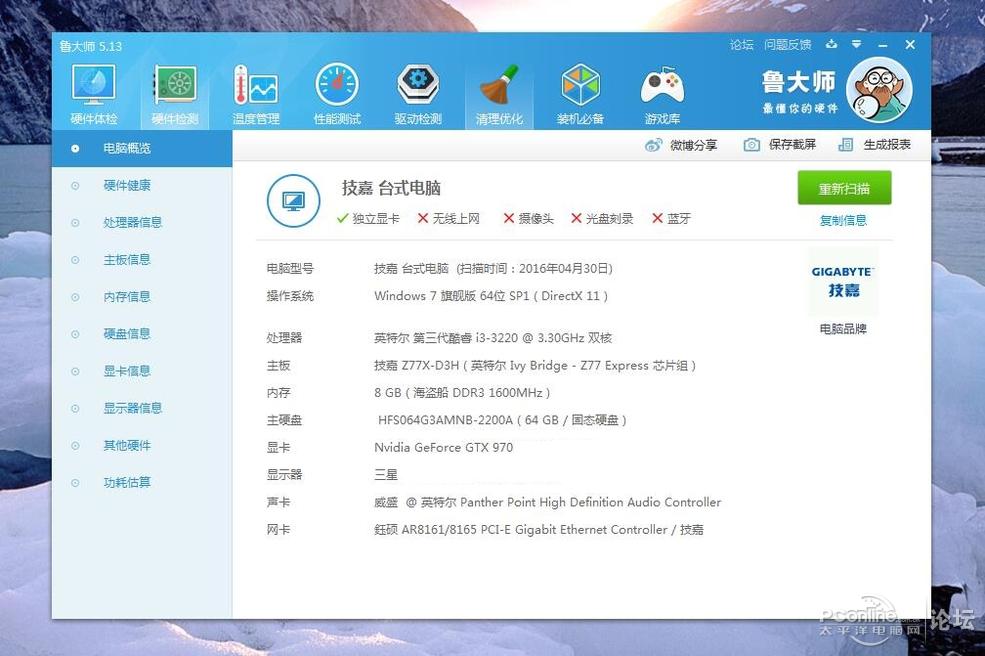The height and width of the screenshot is (656, 985).
Task: Click the monitor value 三星
Action: [386, 475]
